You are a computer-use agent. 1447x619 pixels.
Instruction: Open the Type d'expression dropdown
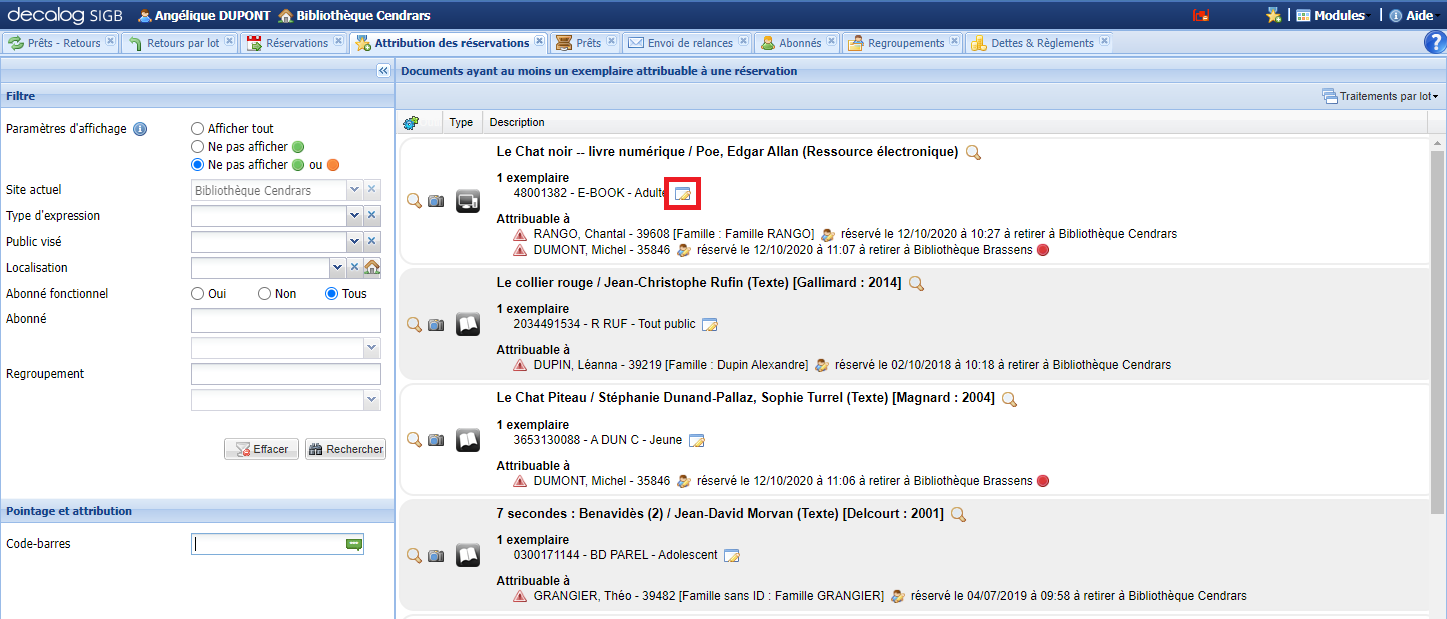pyautogui.click(x=353, y=216)
